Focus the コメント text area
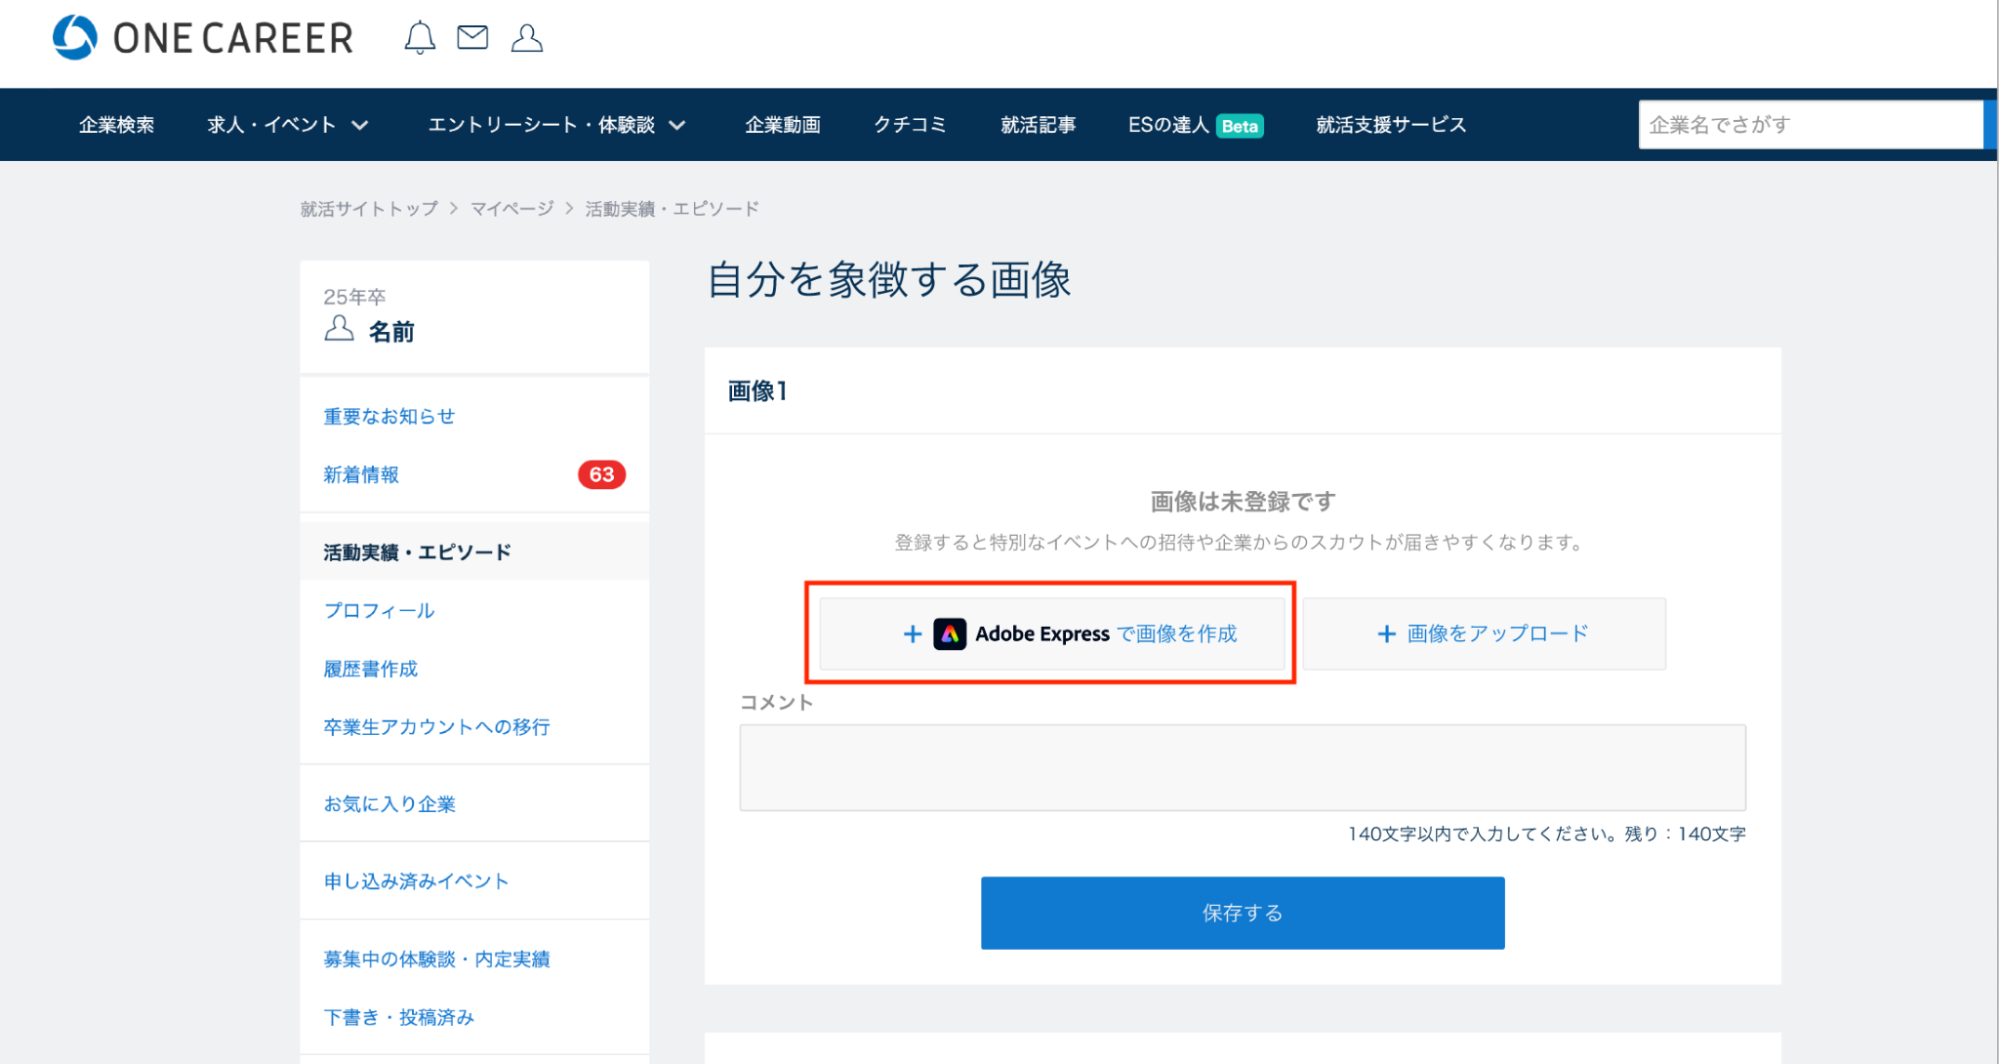Screen dimensions: 1999x1064 1242,767
